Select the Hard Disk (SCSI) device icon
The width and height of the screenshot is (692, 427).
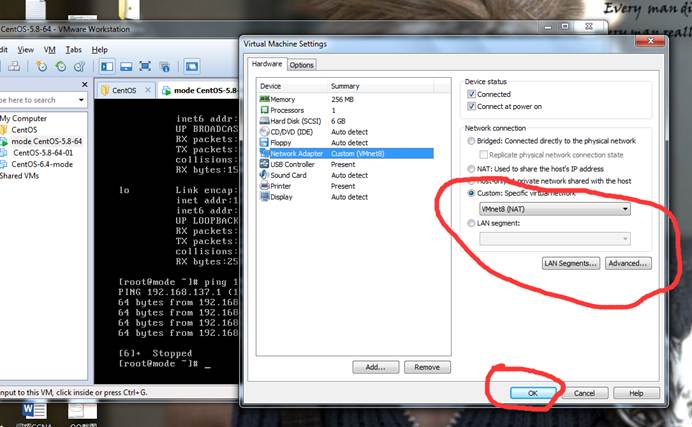264,120
